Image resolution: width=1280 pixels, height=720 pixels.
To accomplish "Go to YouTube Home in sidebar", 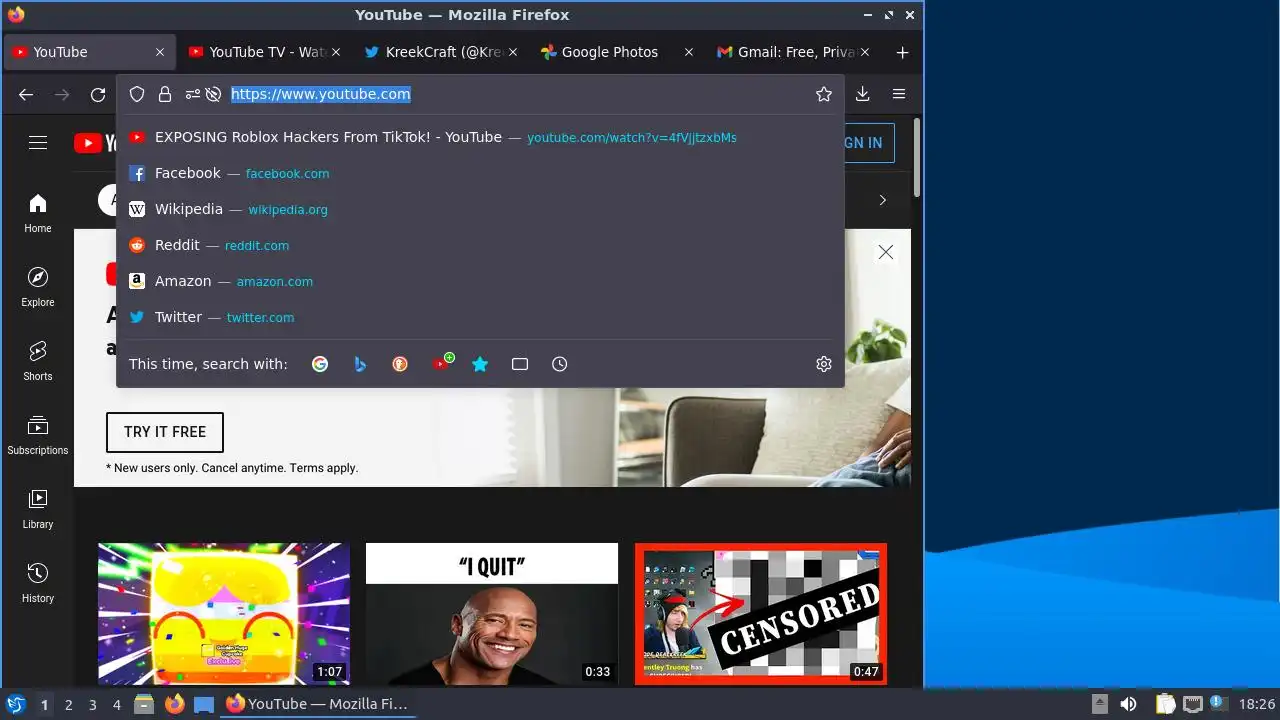I will 38,213.
